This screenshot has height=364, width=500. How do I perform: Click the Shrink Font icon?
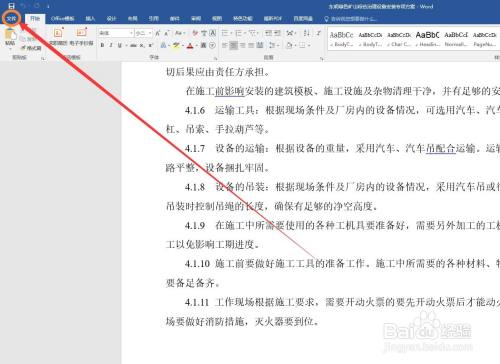(x=167, y=33)
